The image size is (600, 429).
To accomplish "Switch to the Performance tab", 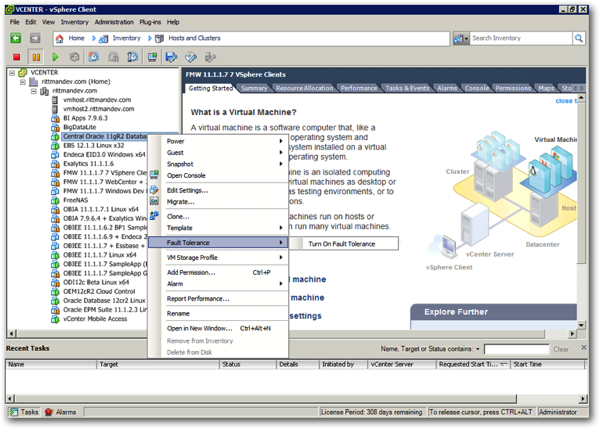I will pos(359,88).
